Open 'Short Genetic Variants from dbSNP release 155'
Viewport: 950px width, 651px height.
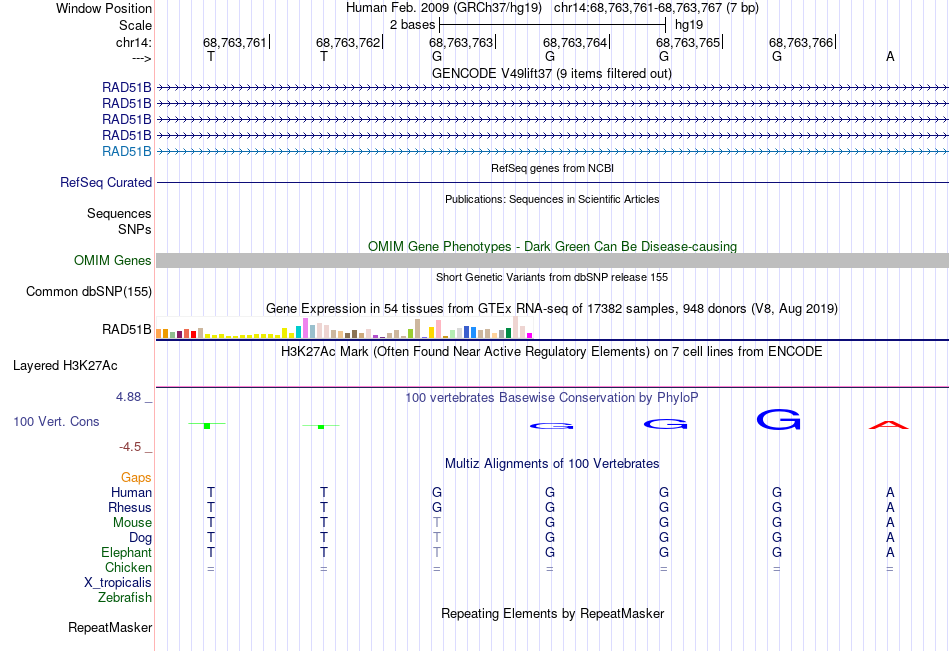click(552, 277)
